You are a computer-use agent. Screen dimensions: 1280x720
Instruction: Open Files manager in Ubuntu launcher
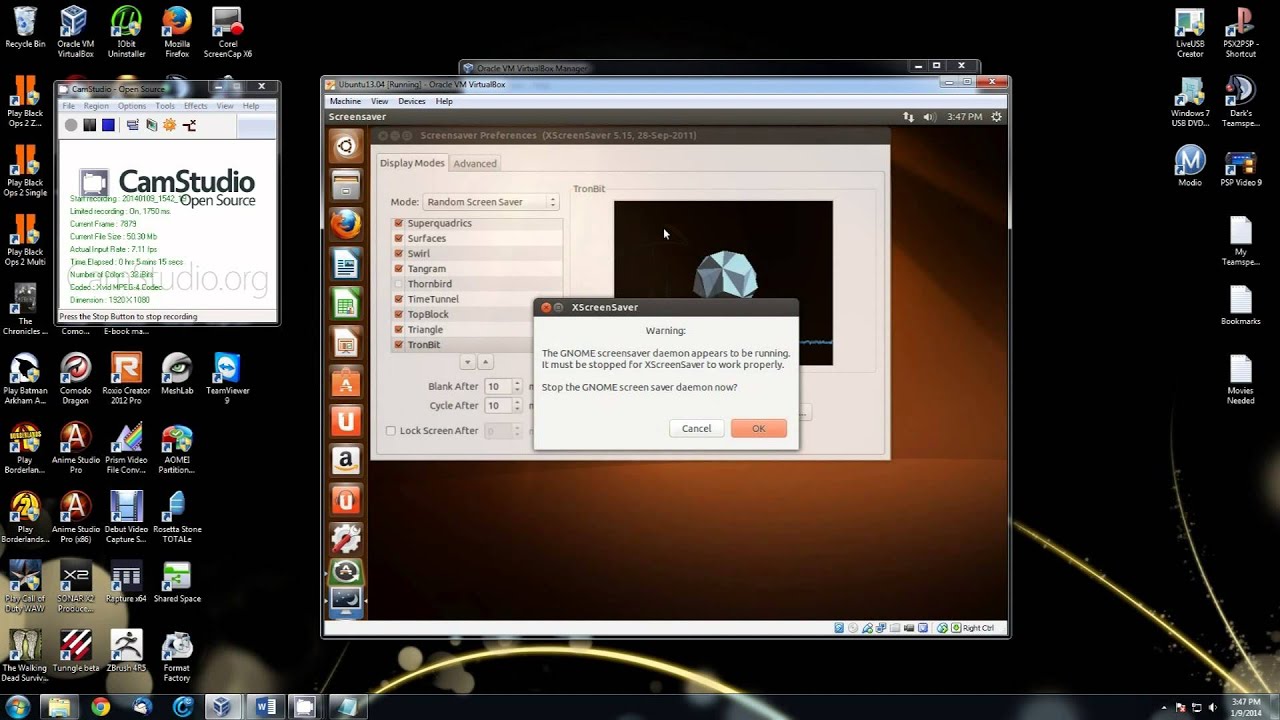[346, 185]
